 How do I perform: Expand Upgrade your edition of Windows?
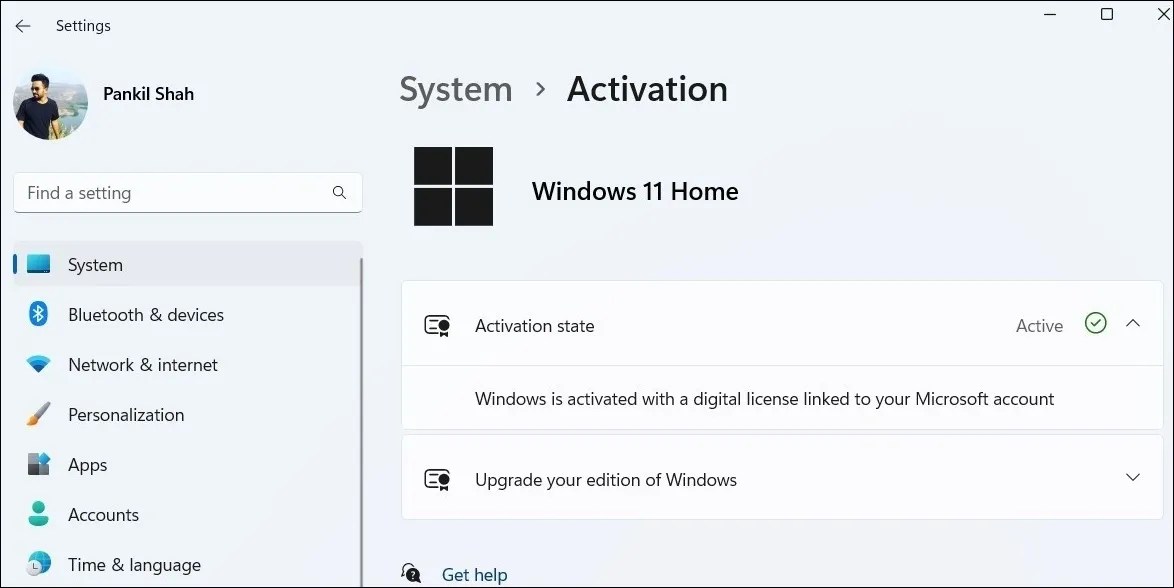click(x=1133, y=477)
